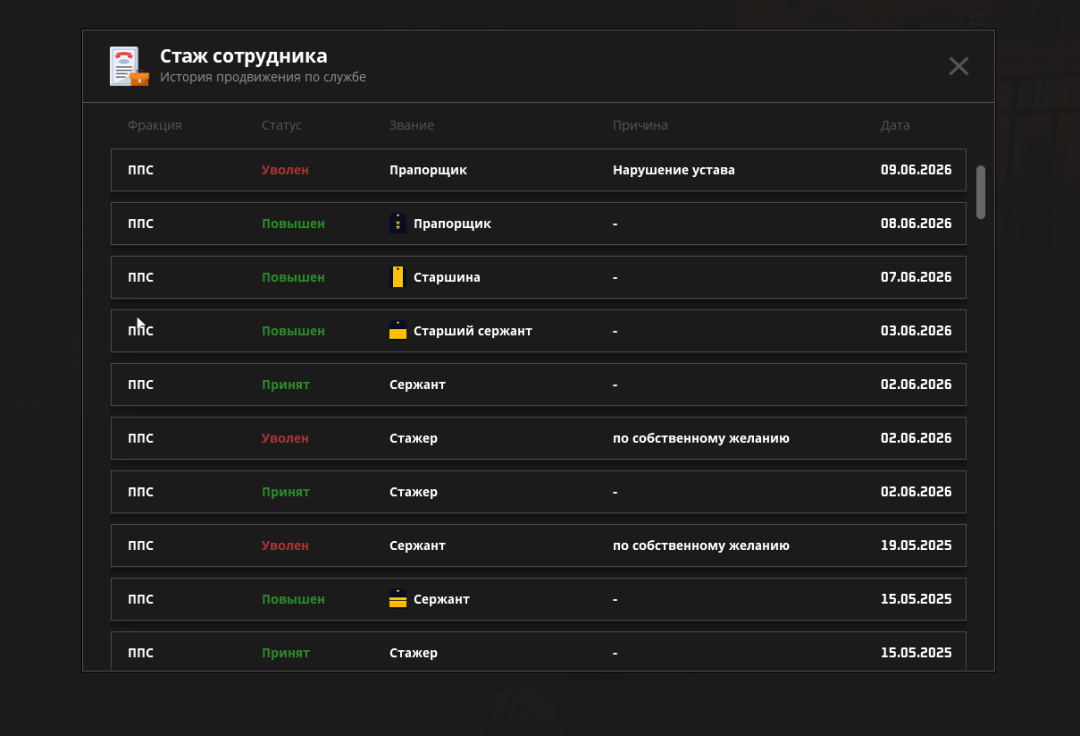Click Старший сержант rank insignia icon
The image size is (1080, 736).
(397, 330)
